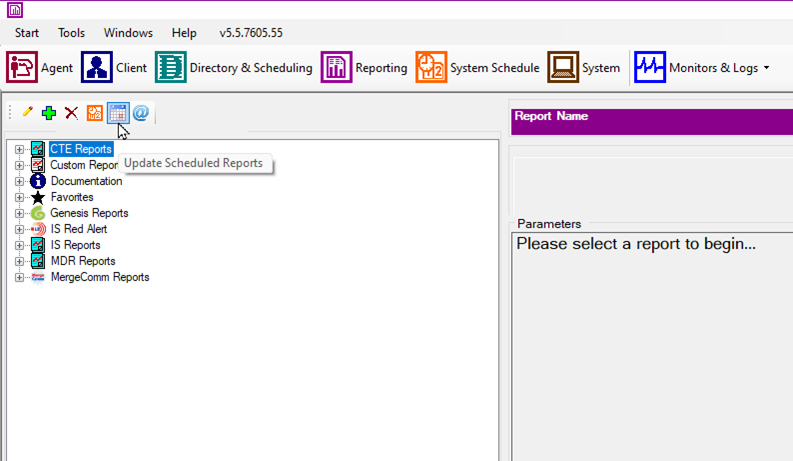Go to the Reporting module

tap(364, 68)
